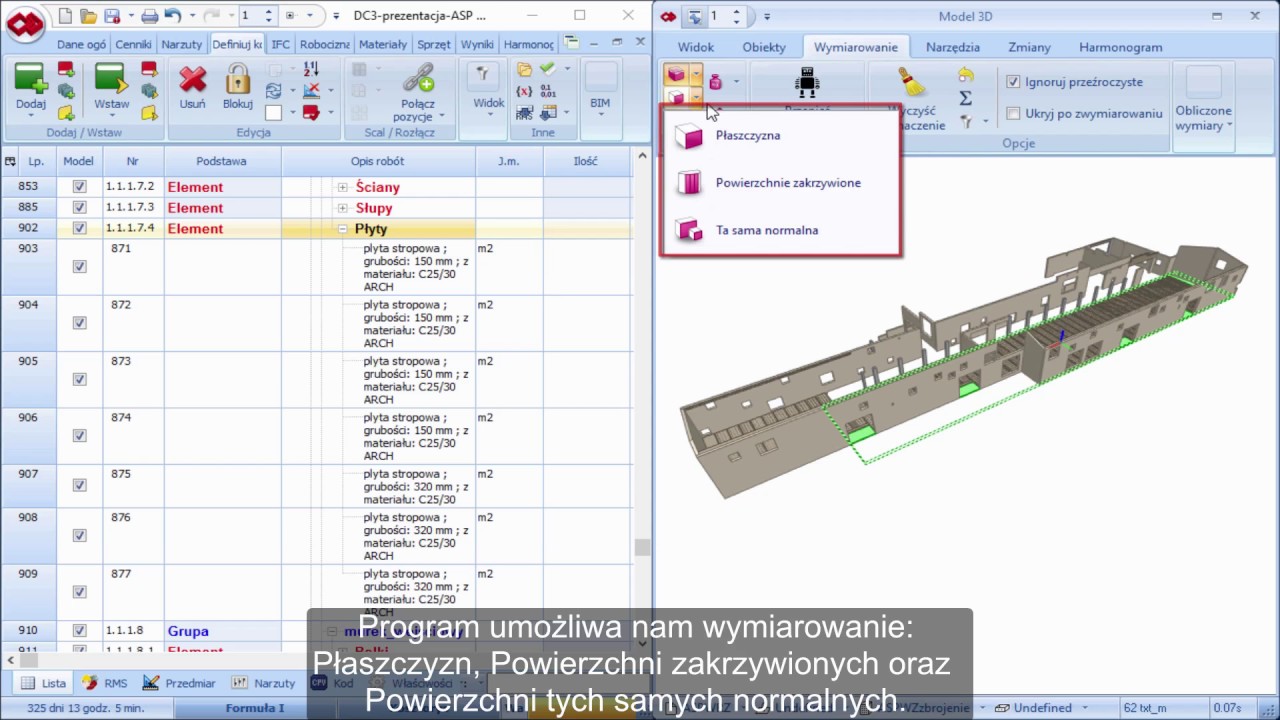The width and height of the screenshot is (1280, 720).
Task: Click the print icon in quick toolbar
Action: (x=149, y=16)
